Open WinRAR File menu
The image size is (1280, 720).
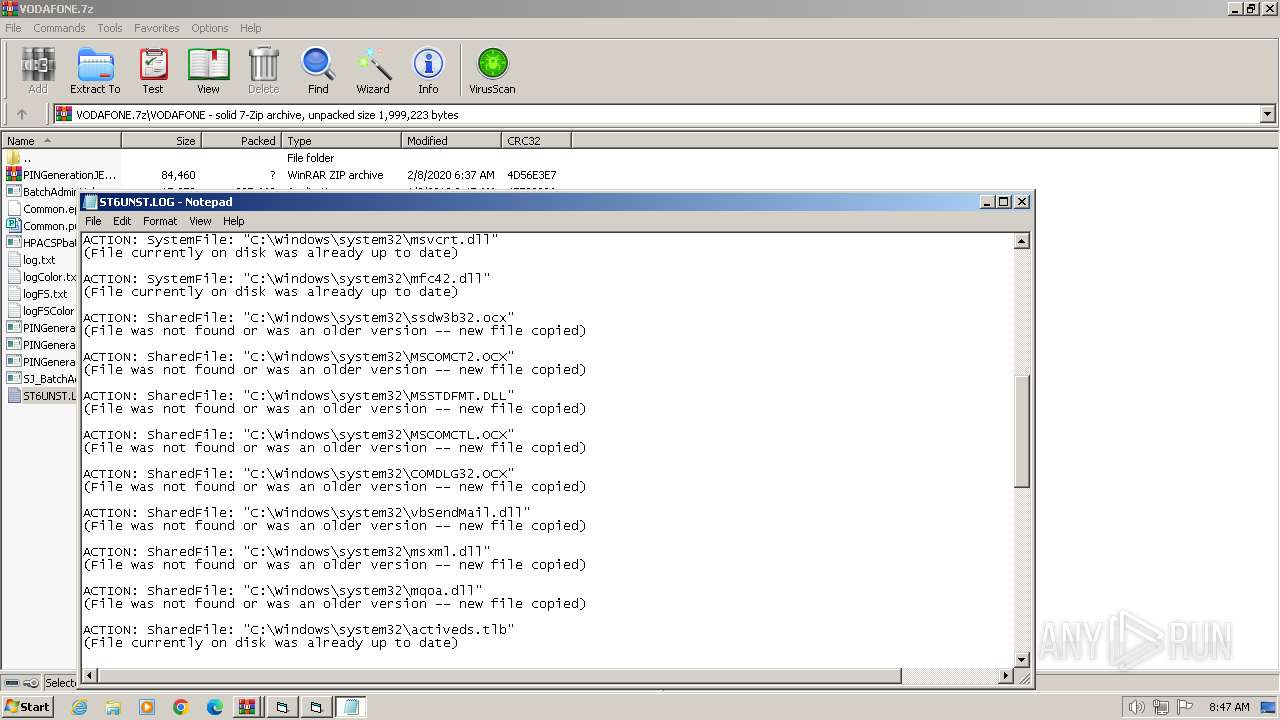[13, 28]
